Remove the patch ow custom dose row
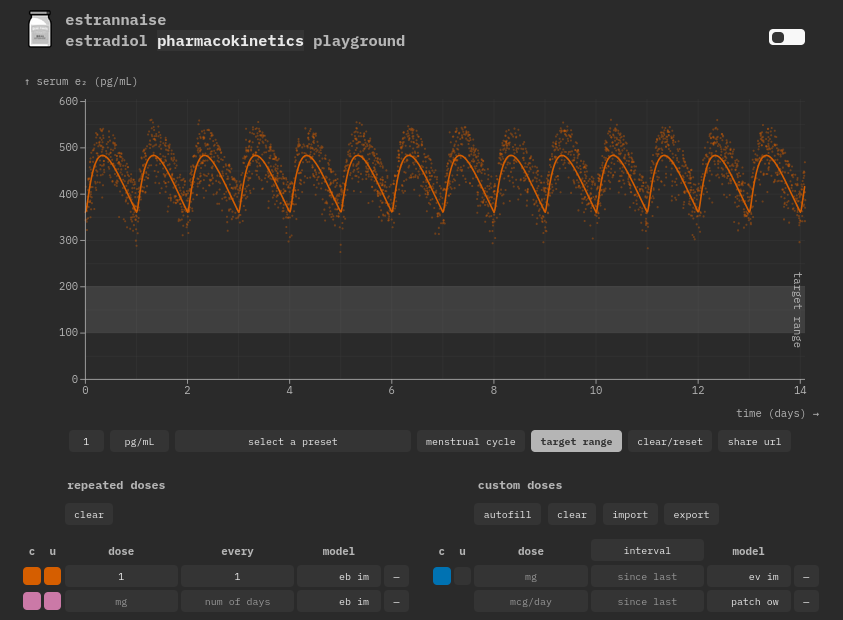Screen dimensions: 843x620 click(806, 601)
